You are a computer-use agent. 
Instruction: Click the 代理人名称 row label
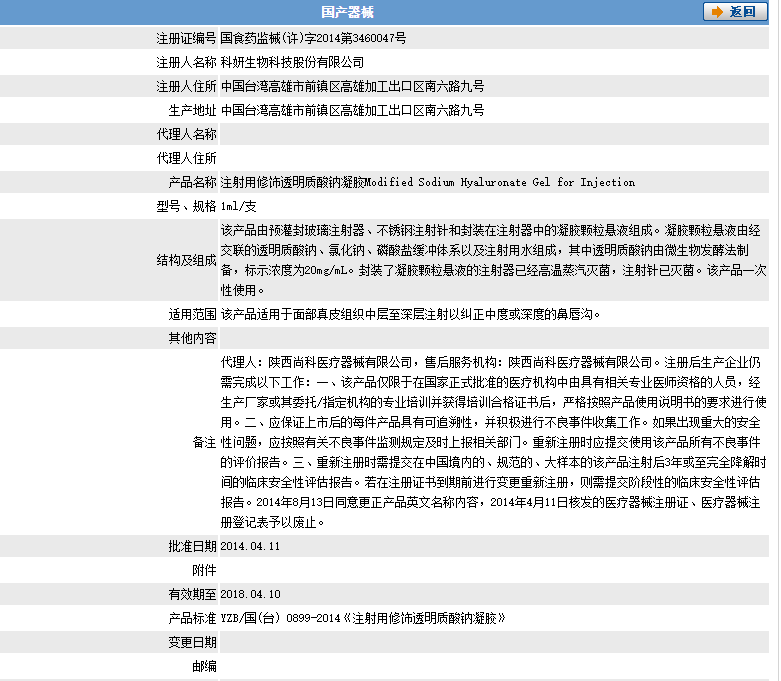186,134
